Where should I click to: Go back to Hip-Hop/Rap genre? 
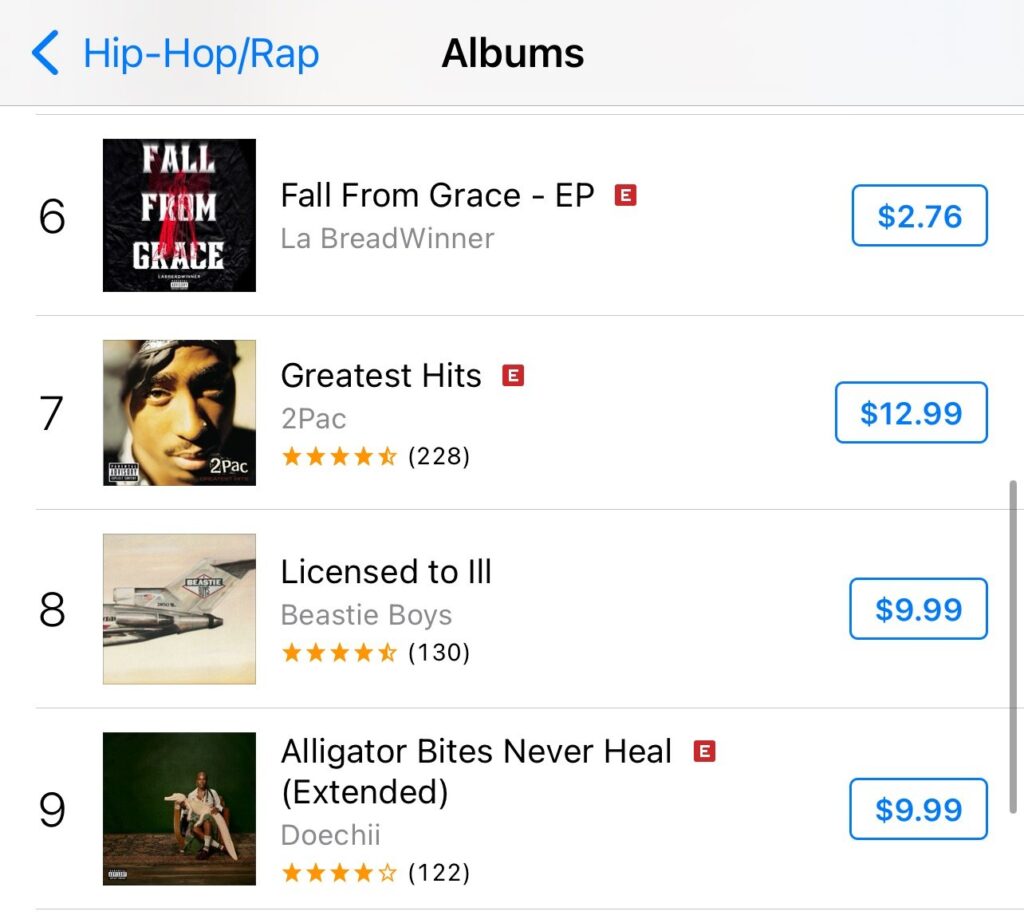[x=201, y=54]
